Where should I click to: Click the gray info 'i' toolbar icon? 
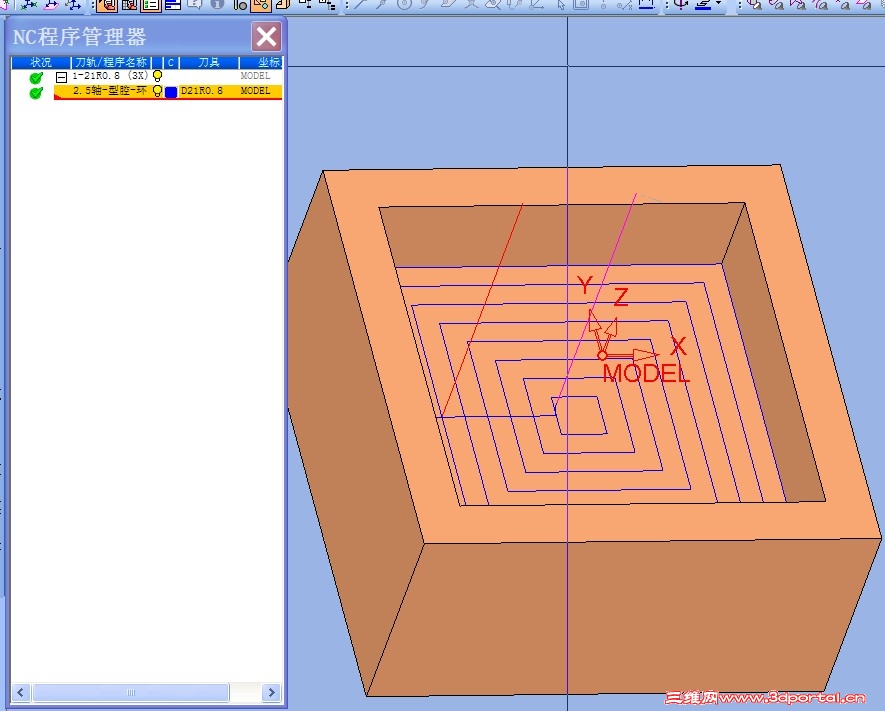(217, 5)
